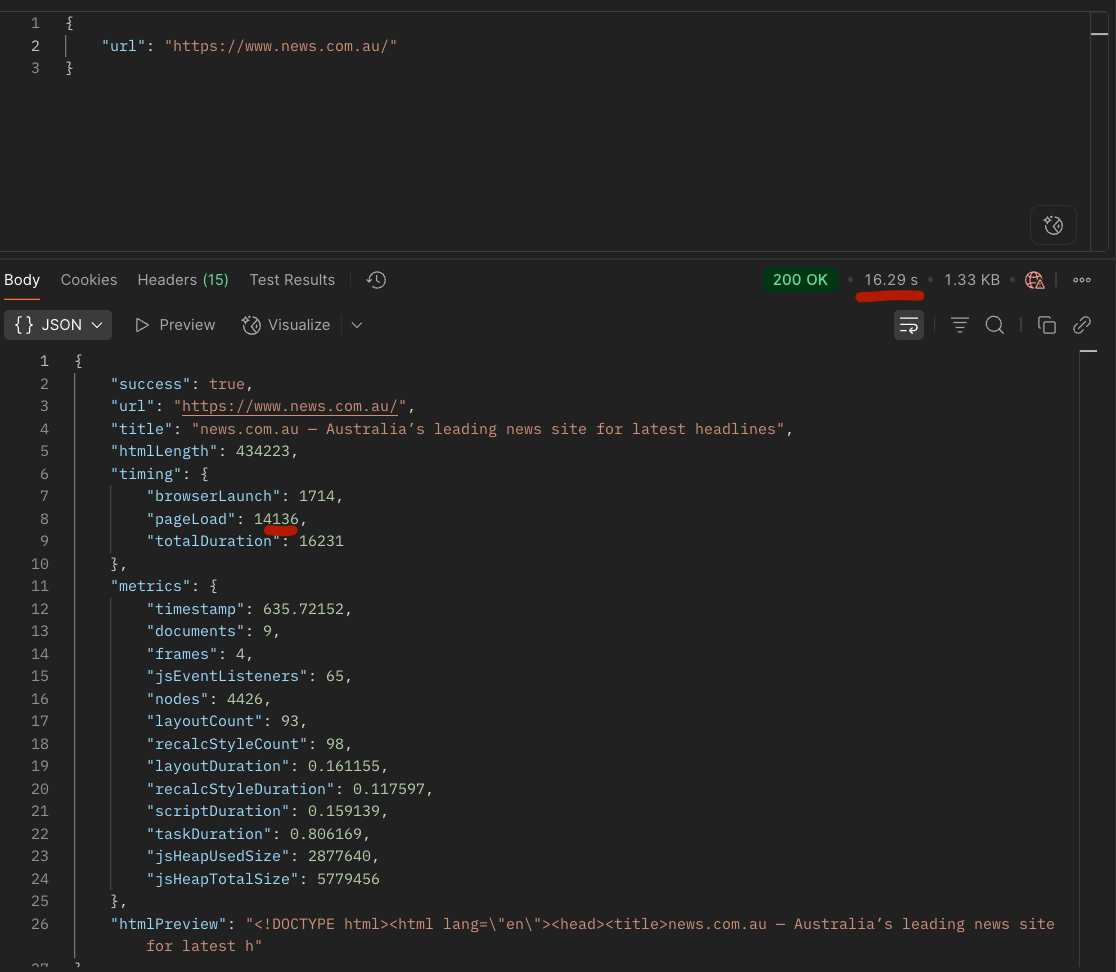Click the recalcStyleCount value 98
Screen dimensions: 1116x972
click(x=335, y=744)
